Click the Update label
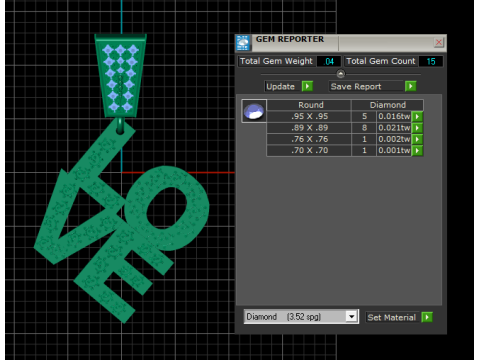480x360 pixels. point(281,86)
